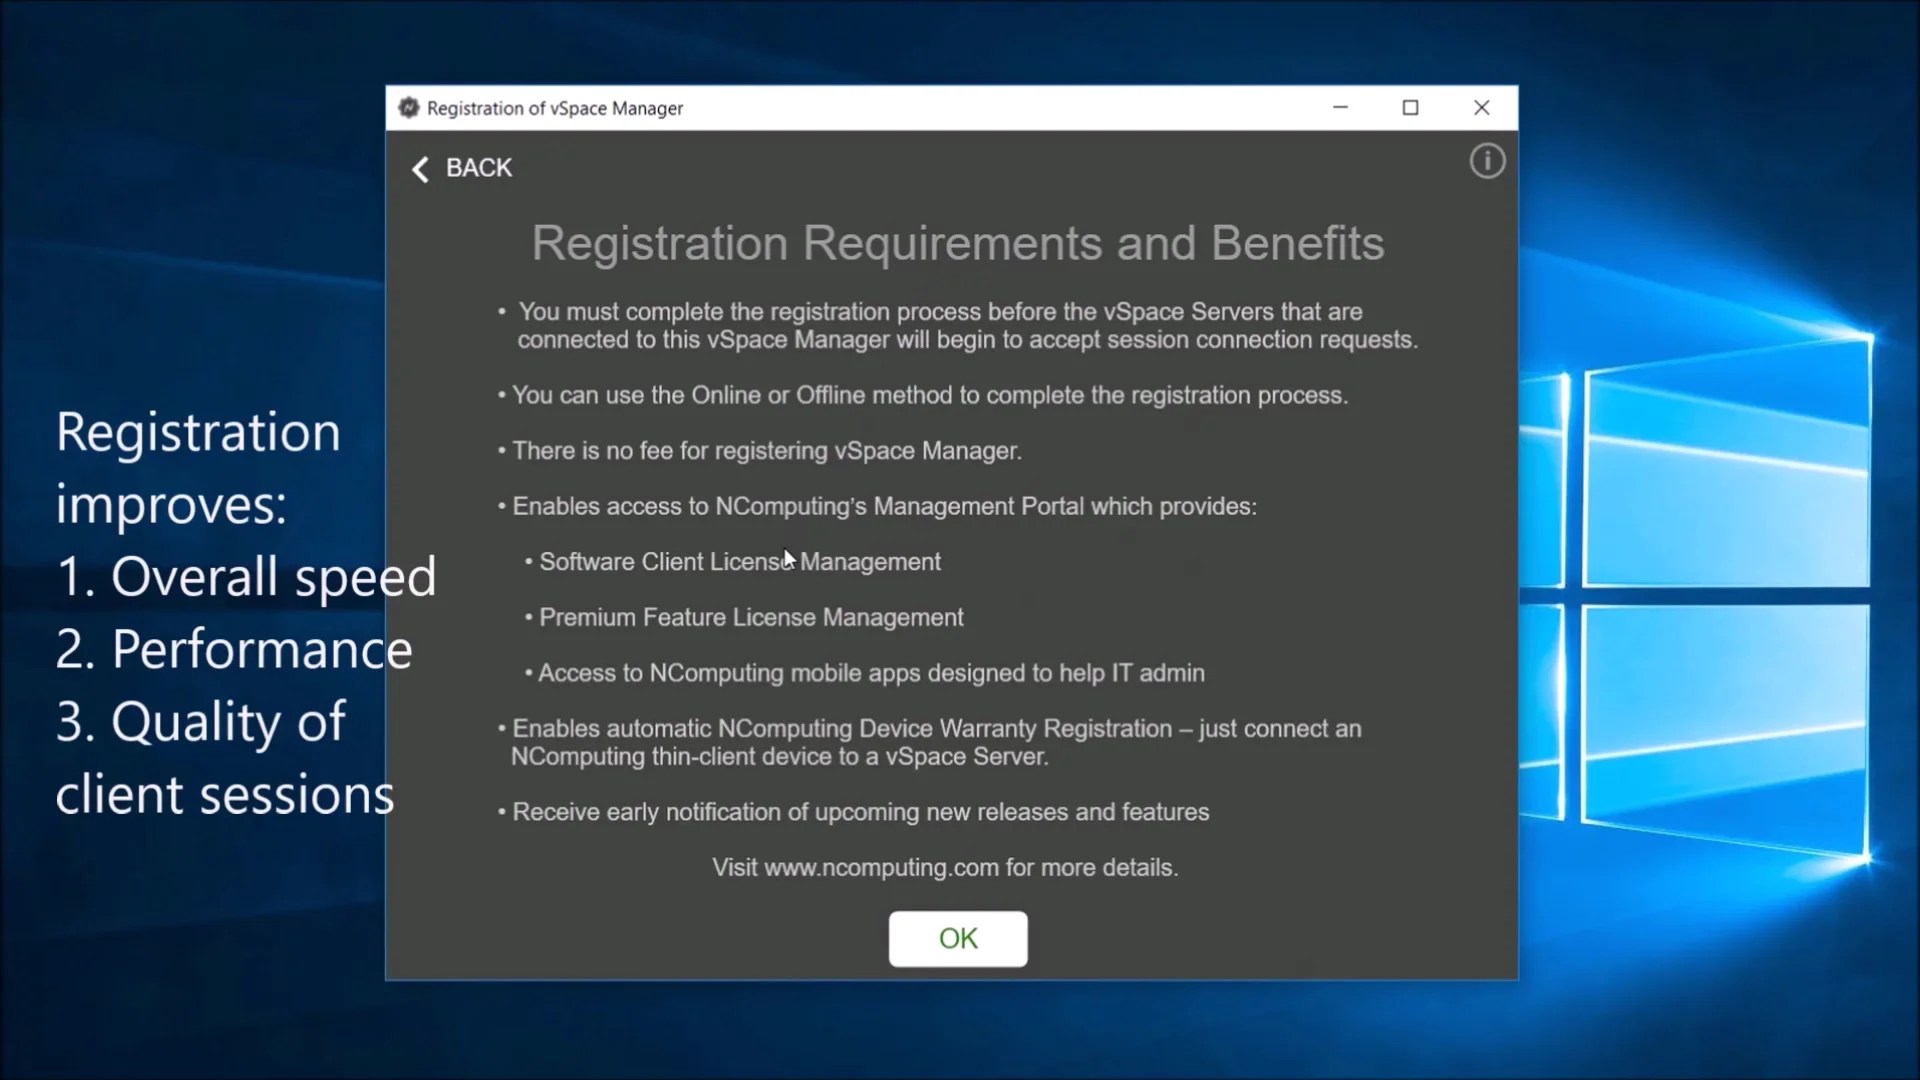Click the Online or Offline method line
Image resolution: width=1920 pixels, height=1080 pixels.
click(x=929, y=395)
